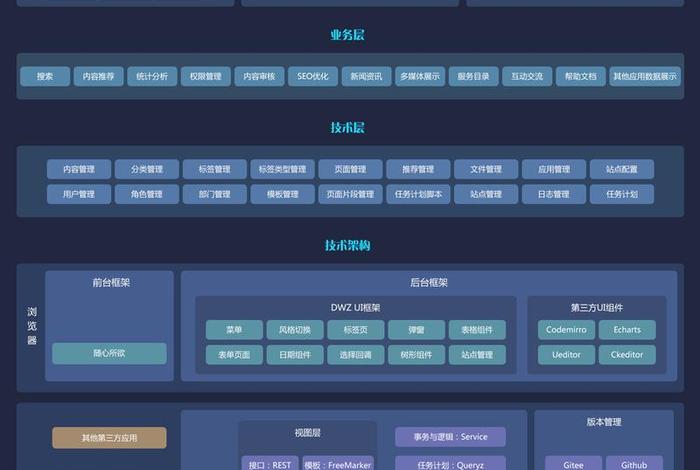The image size is (700, 470).
Task: Select the 其他应用数据展示 block
Action: 645,76
